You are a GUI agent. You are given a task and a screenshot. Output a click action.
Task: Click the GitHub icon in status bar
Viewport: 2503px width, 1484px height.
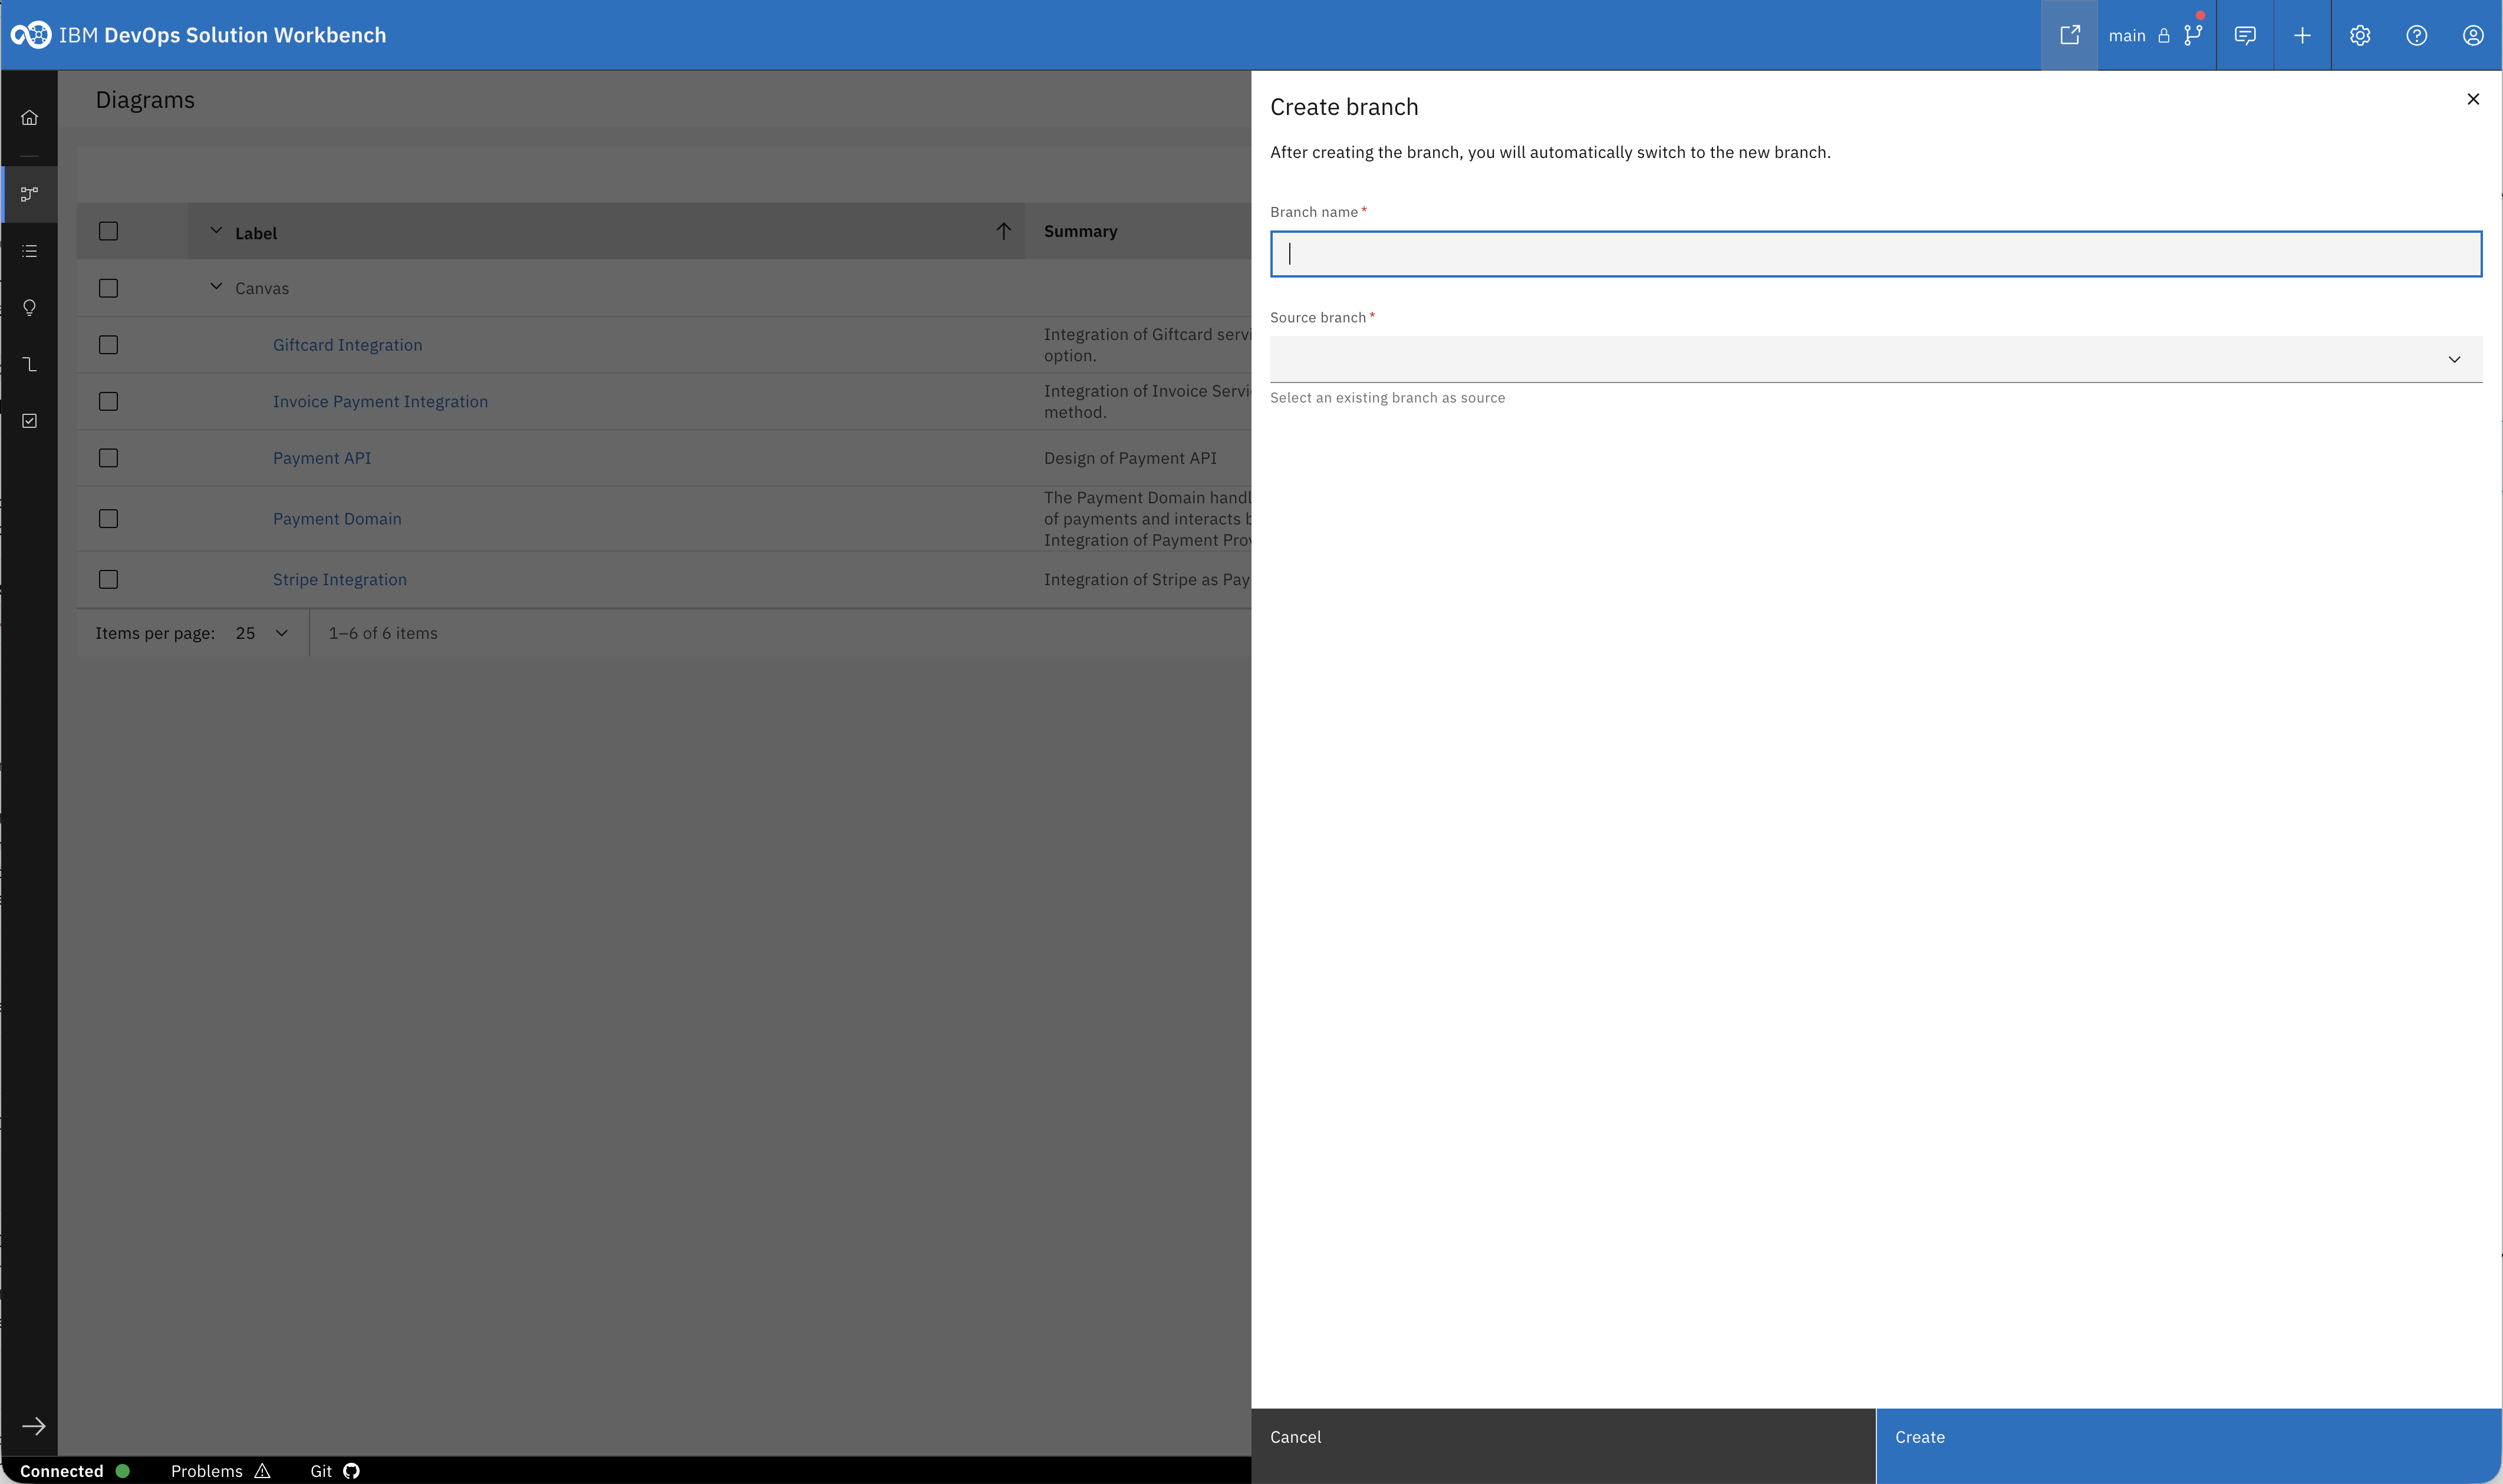tap(352, 1471)
